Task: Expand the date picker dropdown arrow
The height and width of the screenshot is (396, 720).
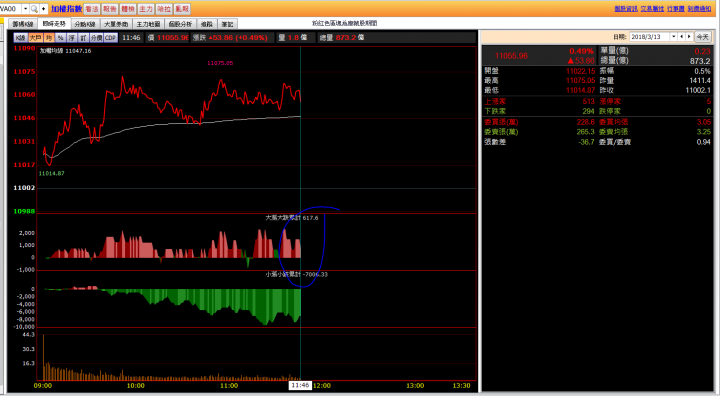Action: [x=674, y=37]
